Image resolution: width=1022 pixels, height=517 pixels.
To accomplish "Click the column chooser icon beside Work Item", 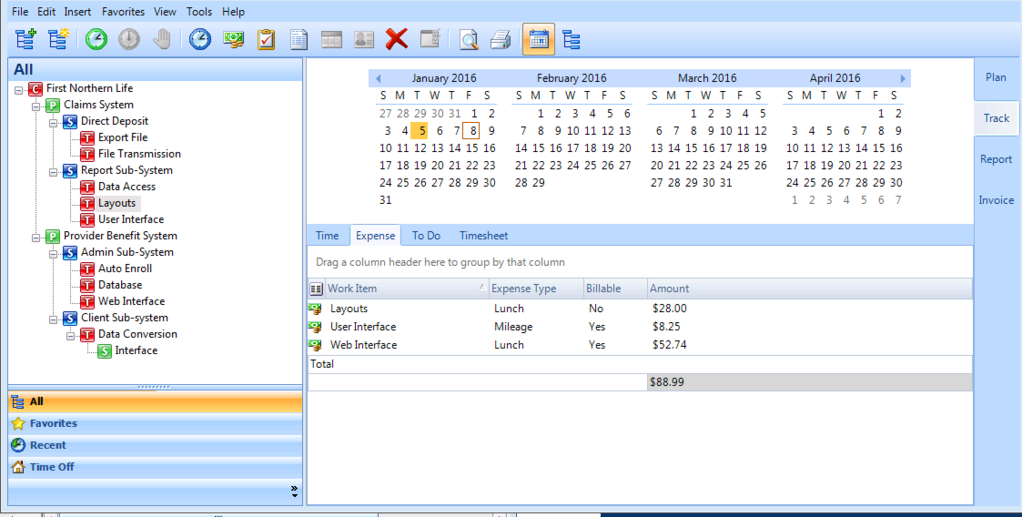I will pos(316,288).
